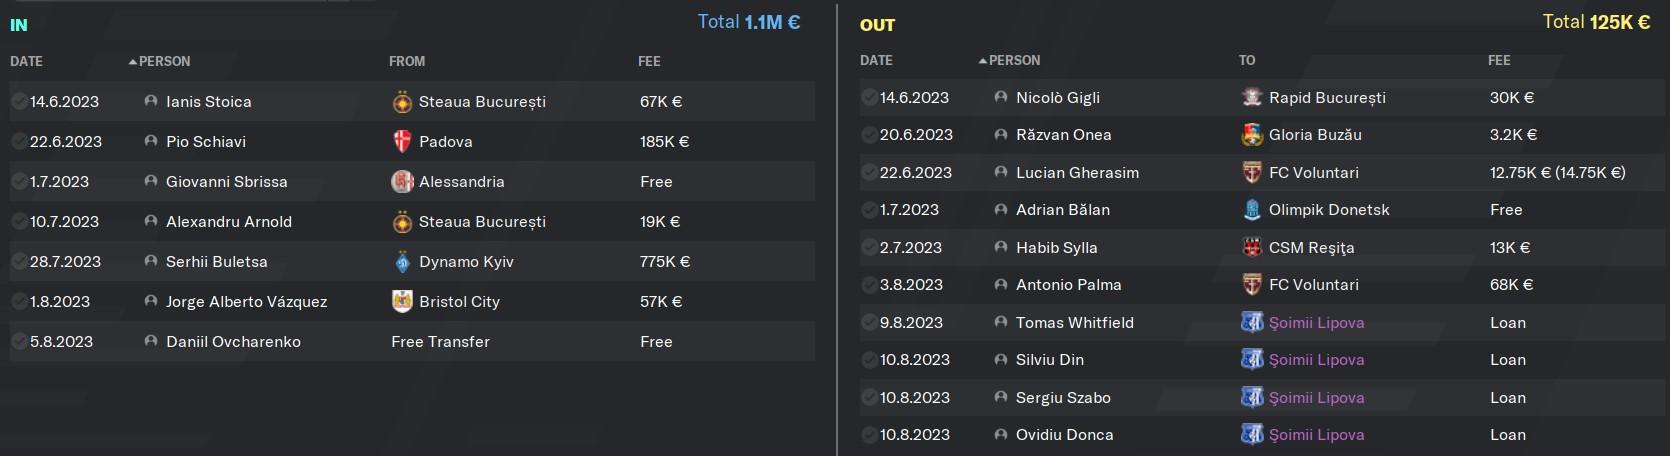Select the Antonio Palma transfer row
The width and height of the screenshot is (1670, 456).
tap(1258, 285)
